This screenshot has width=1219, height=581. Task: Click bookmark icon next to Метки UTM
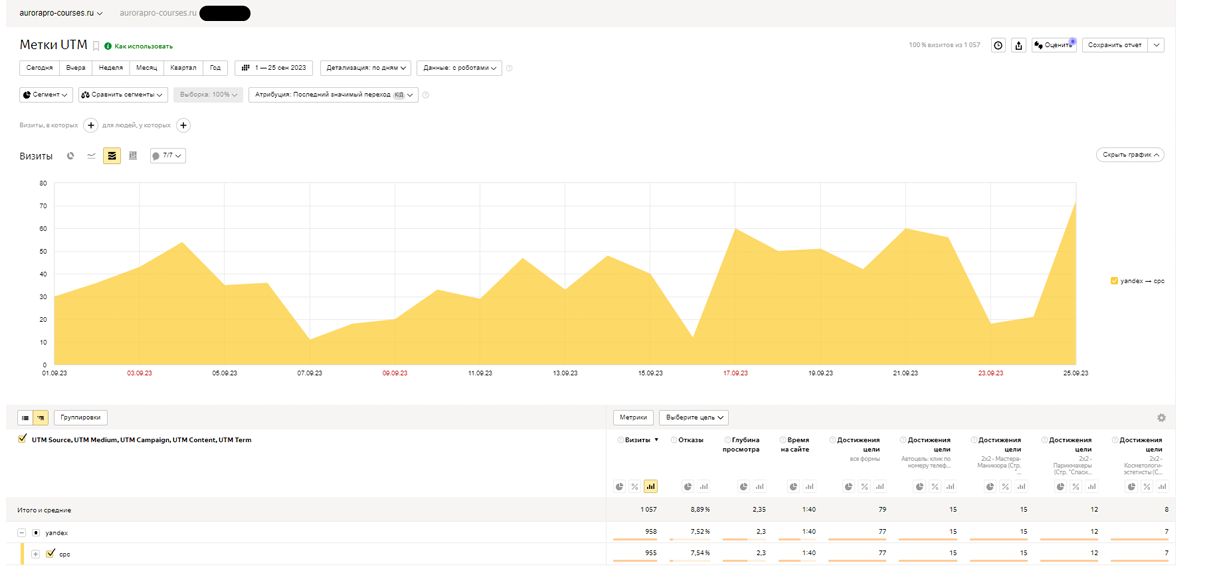96,45
